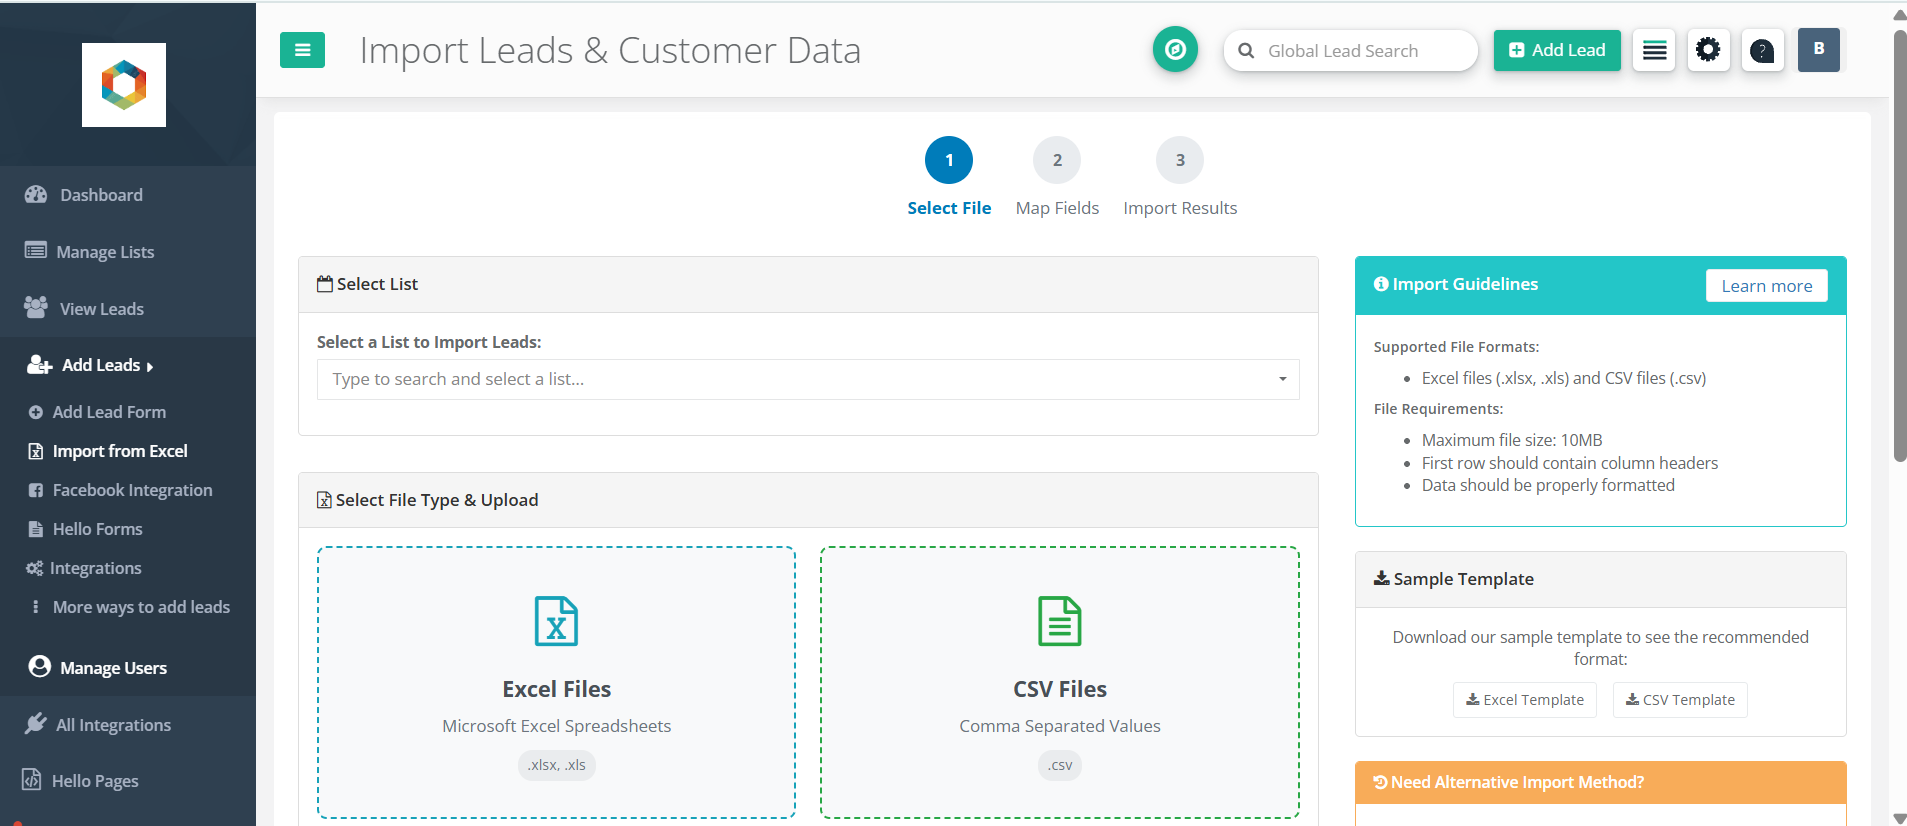Click the Add Lead button
The height and width of the screenshot is (826, 1907).
1556,50
